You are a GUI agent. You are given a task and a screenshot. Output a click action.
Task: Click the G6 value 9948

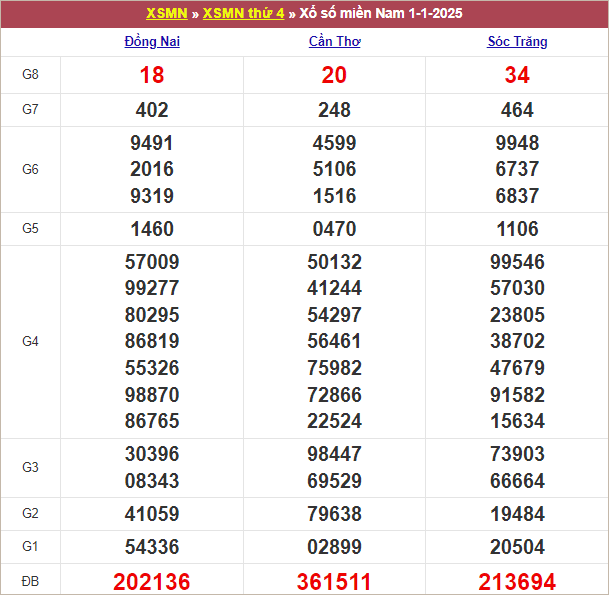coord(517,143)
